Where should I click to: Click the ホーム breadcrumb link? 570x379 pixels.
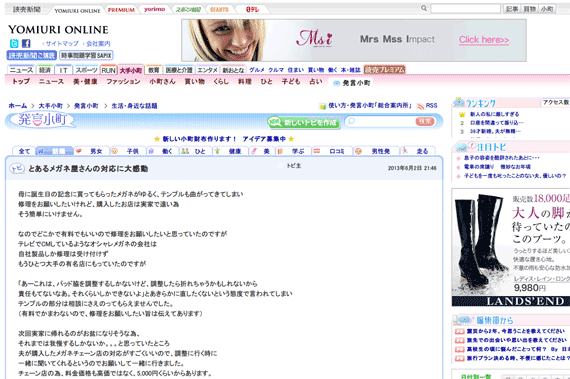(18, 106)
